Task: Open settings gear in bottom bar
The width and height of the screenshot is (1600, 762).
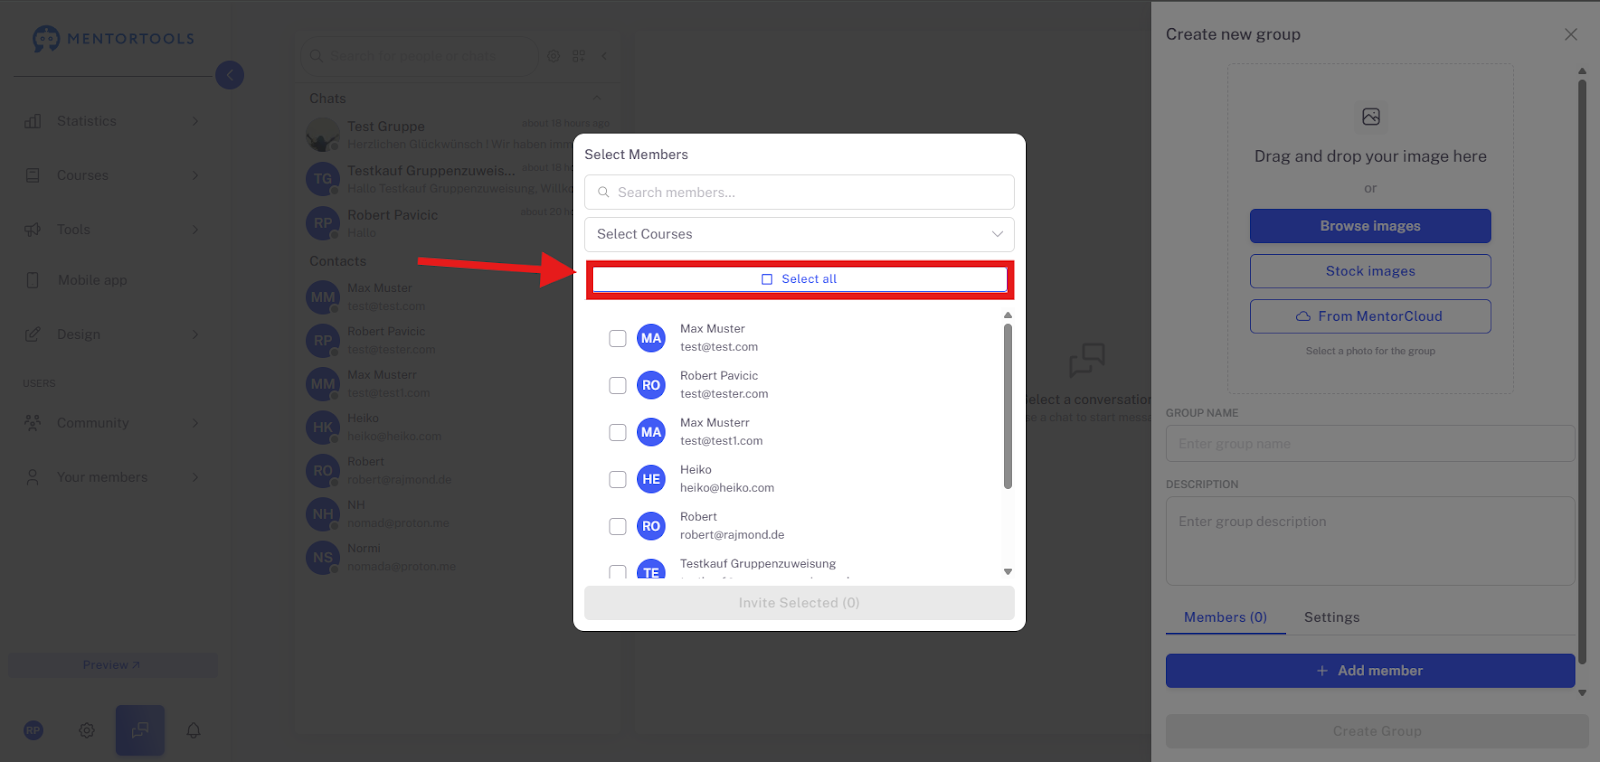Action: pyautogui.click(x=87, y=730)
